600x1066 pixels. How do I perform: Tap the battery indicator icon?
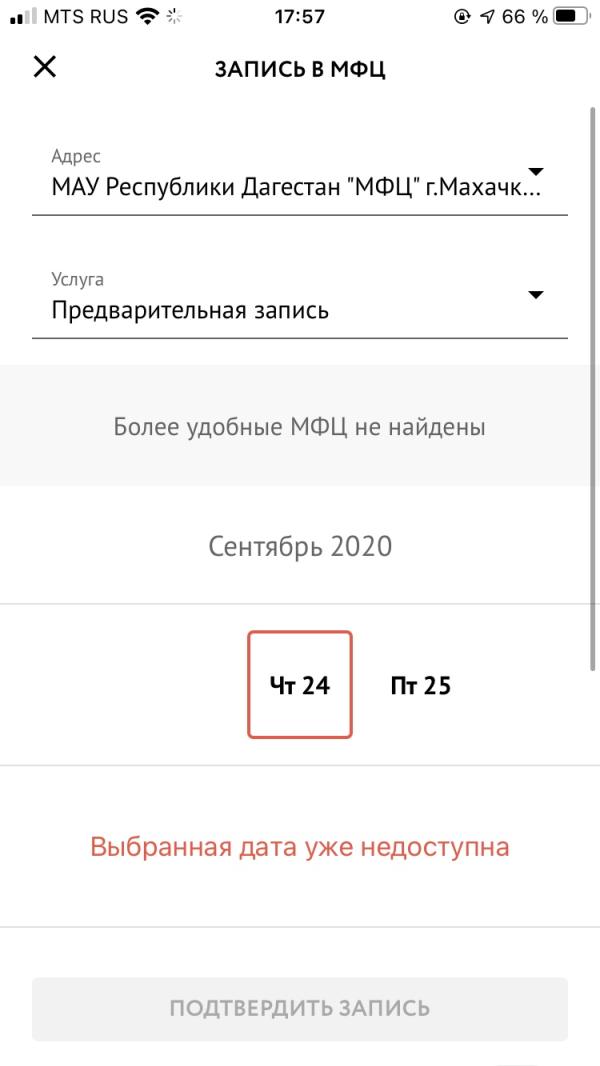572,16
